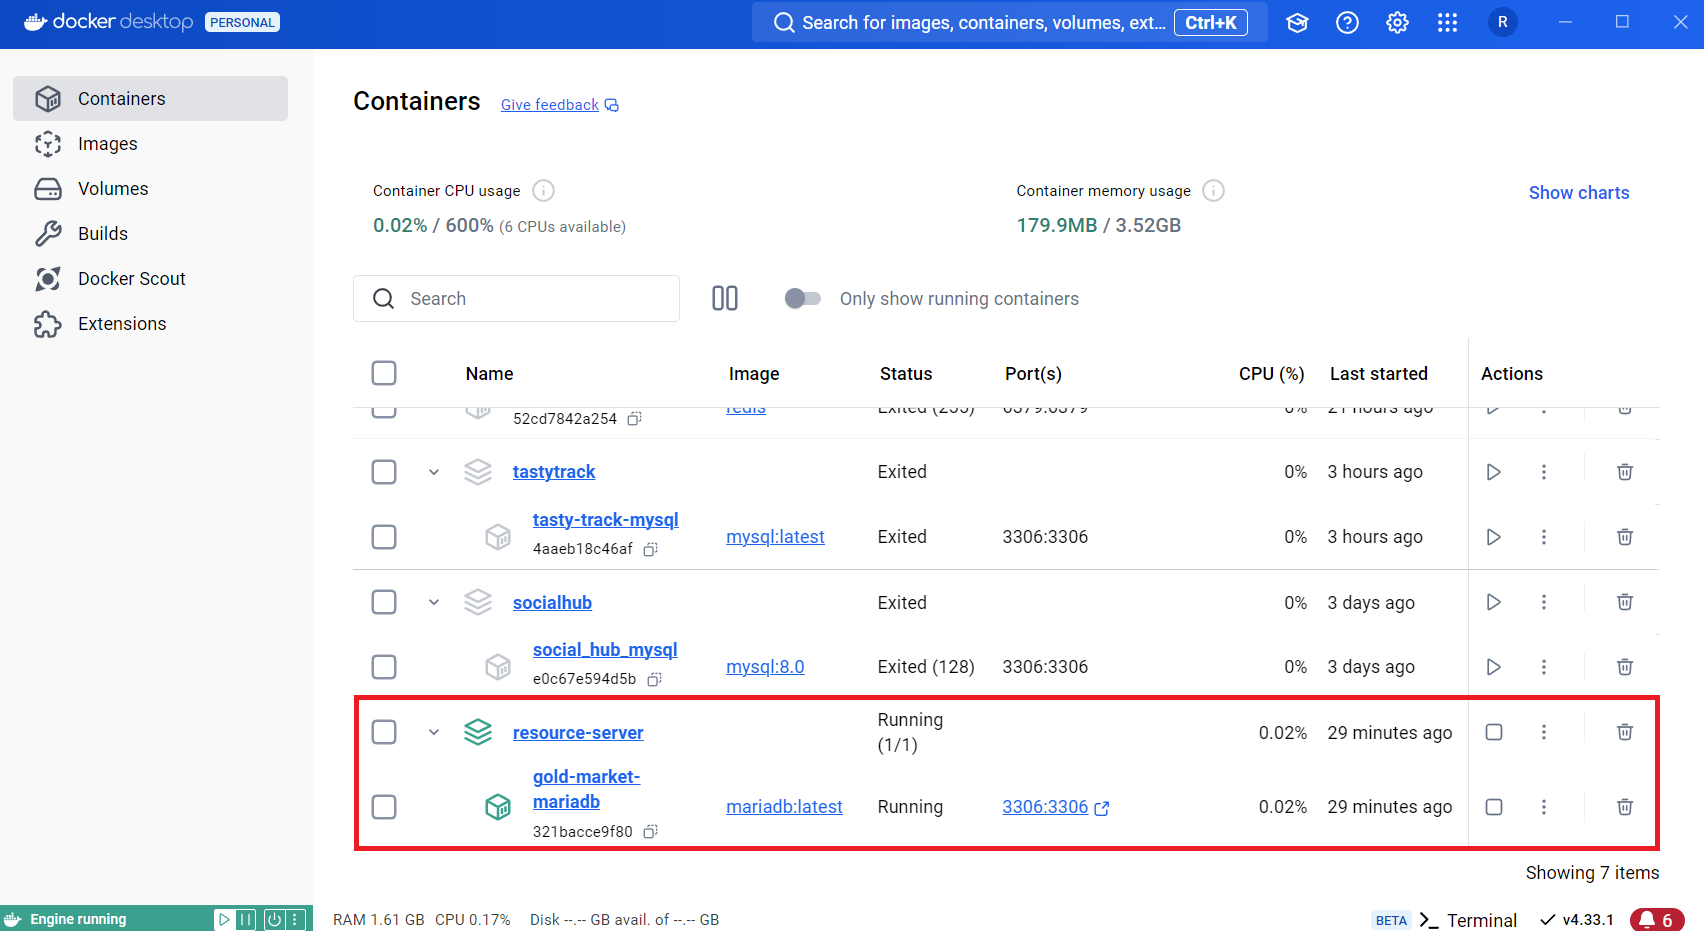This screenshot has height=931, width=1704.
Task: Stop the resource-server stack
Action: tap(1493, 732)
